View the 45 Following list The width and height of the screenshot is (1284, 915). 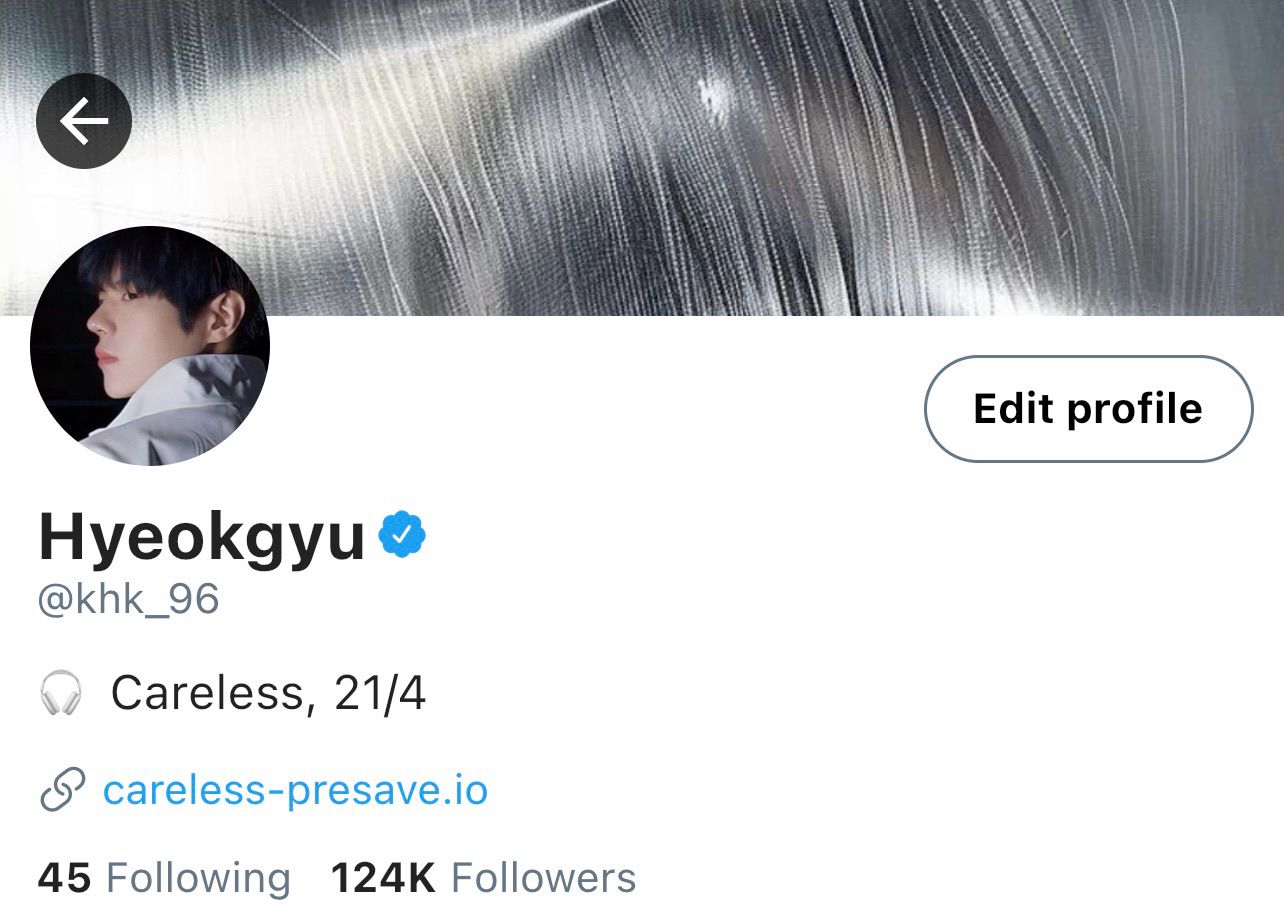click(x=164, y=878)
